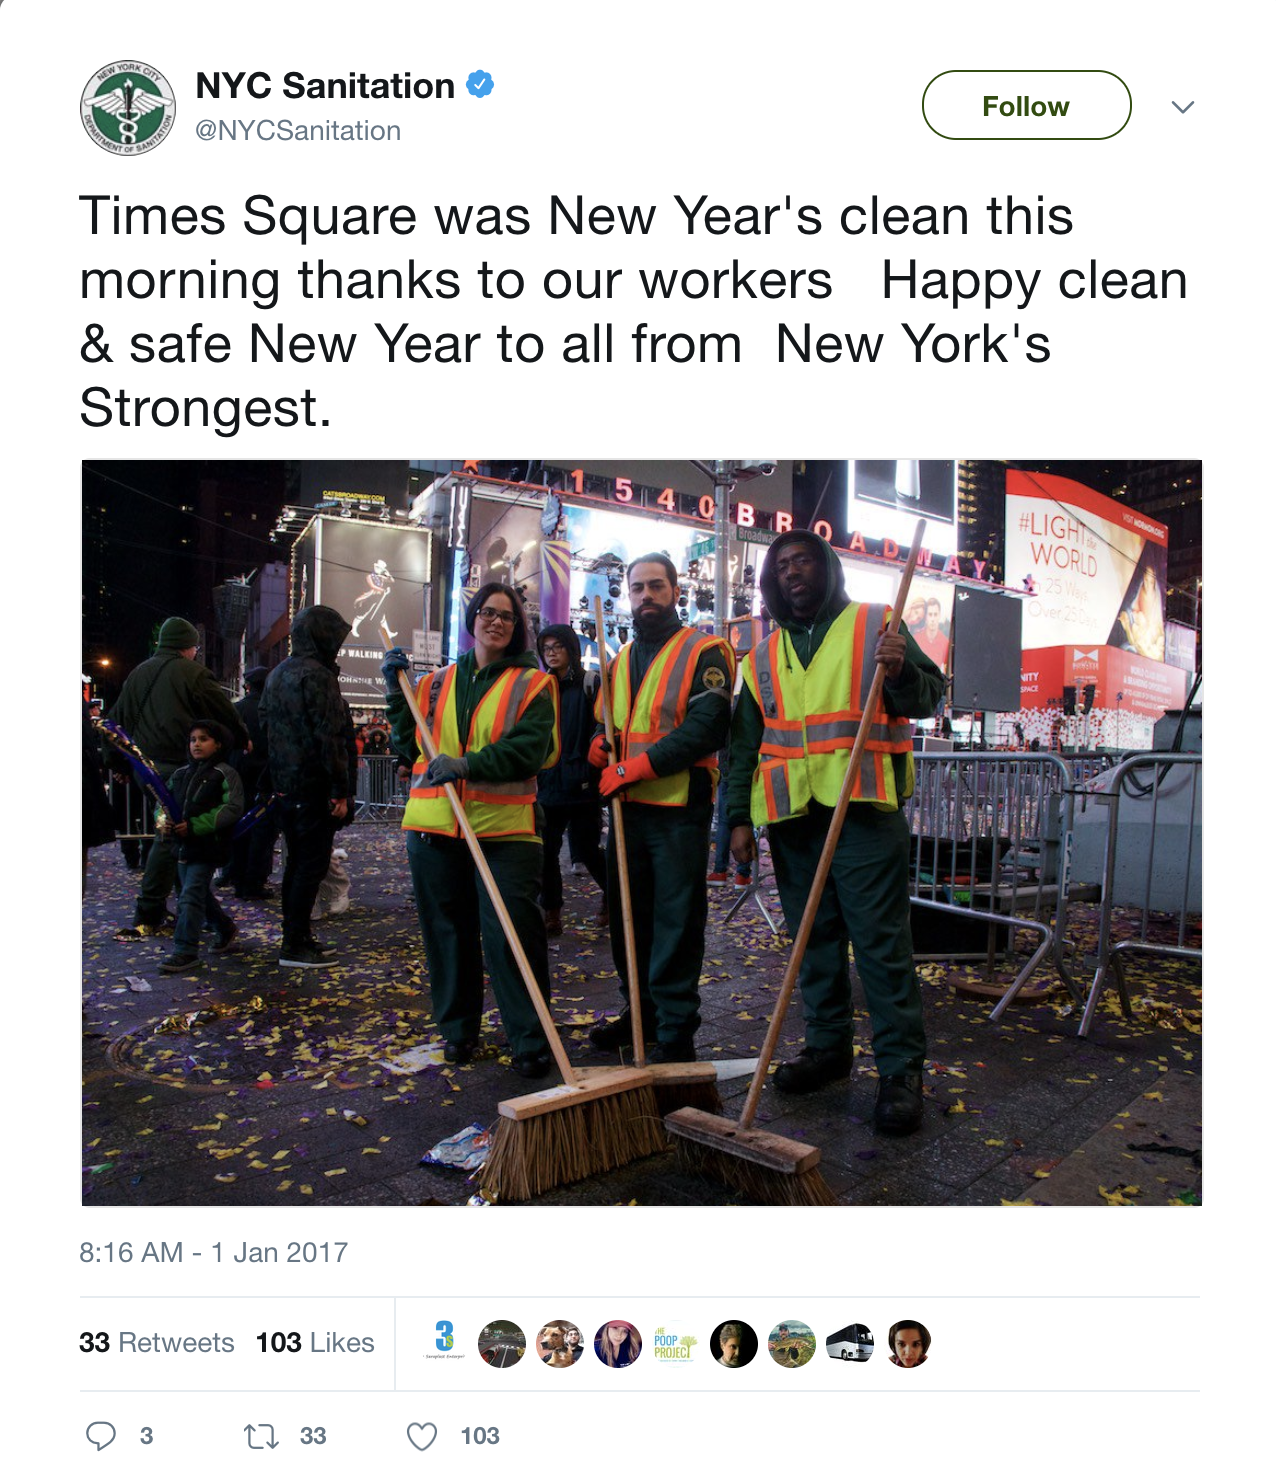Click the dog photo liker avatar
The image size is (1276, 1474).
pos(560,1344)
